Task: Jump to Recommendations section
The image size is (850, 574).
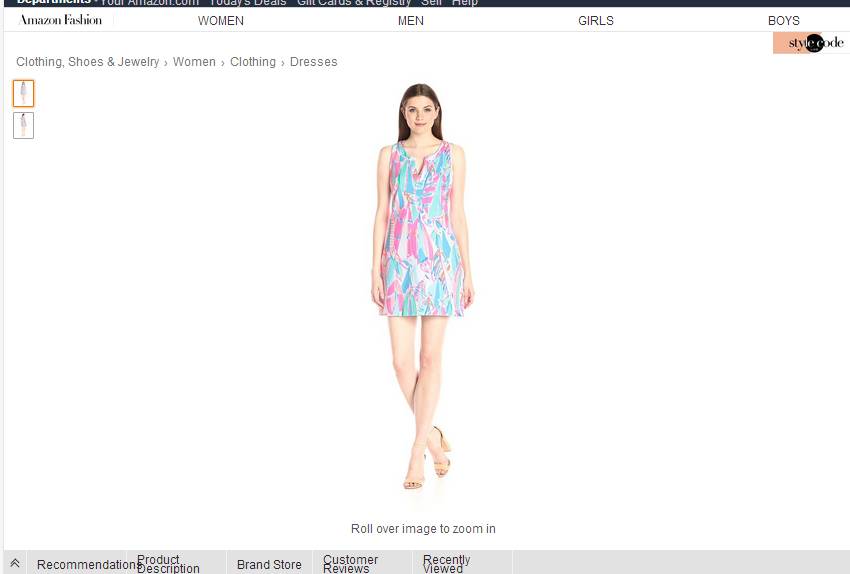Action: (x=87, y=564)
